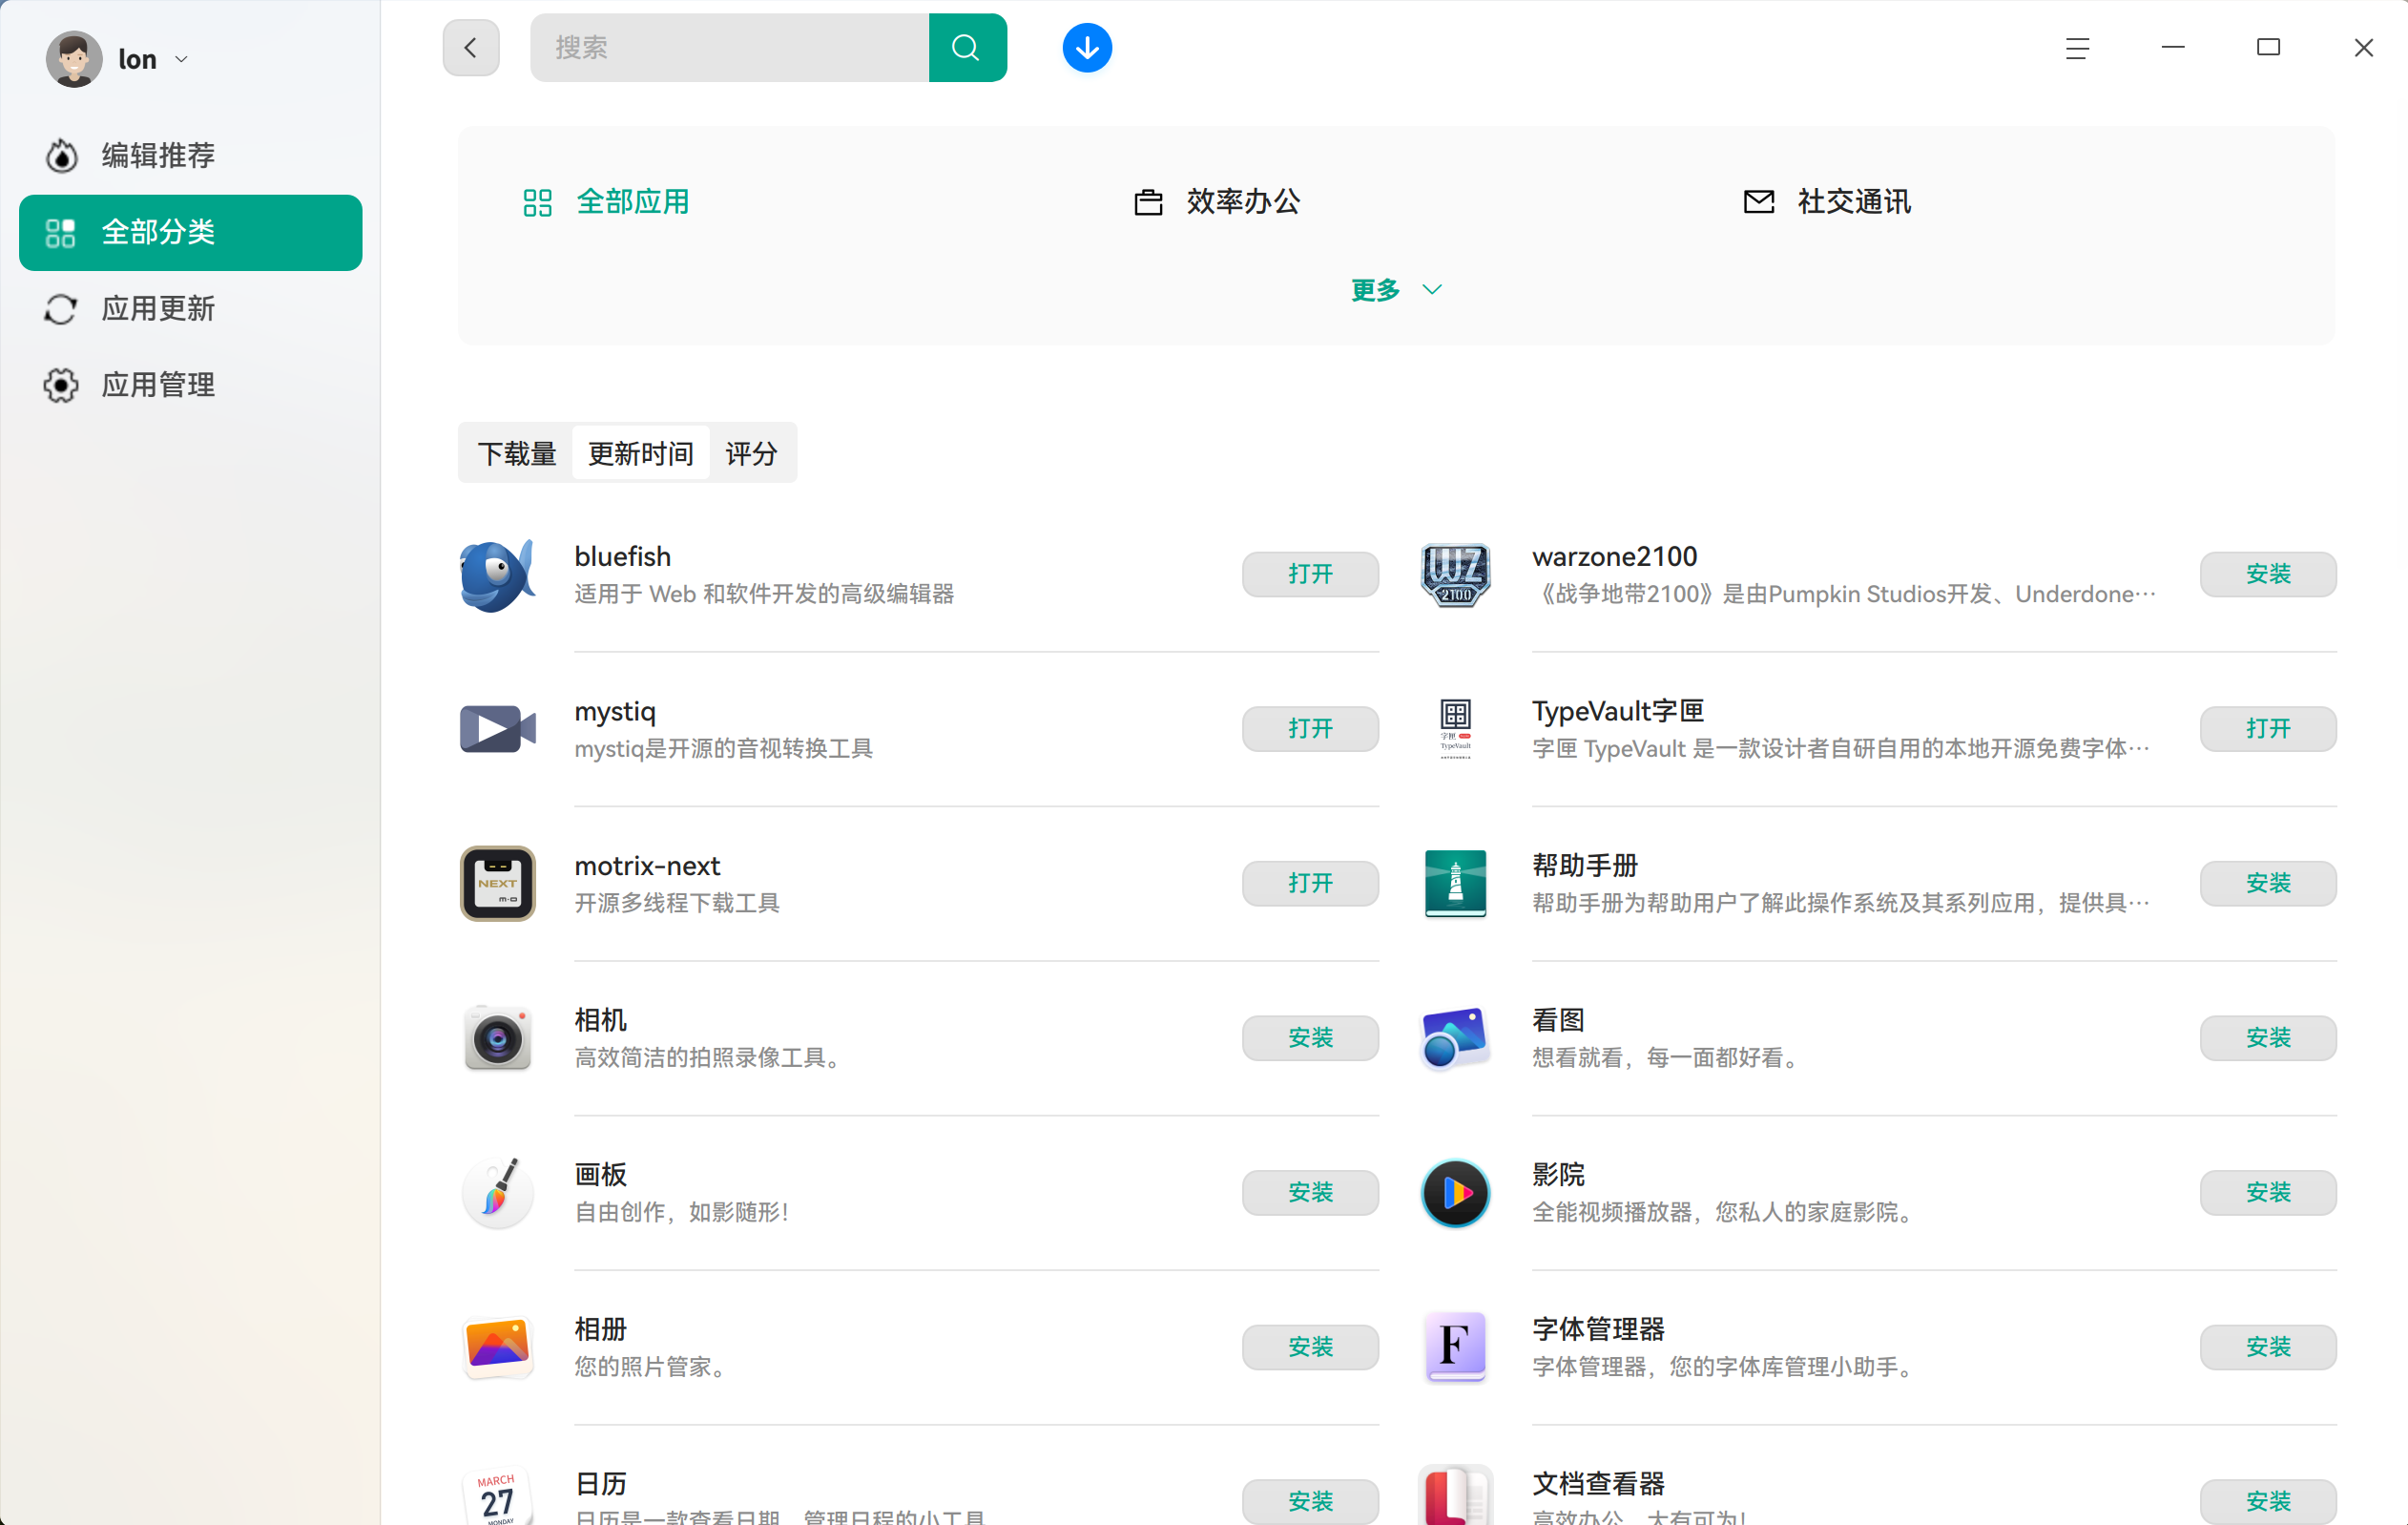Go to 应用更新 in the sidebar

click(158, 309)
